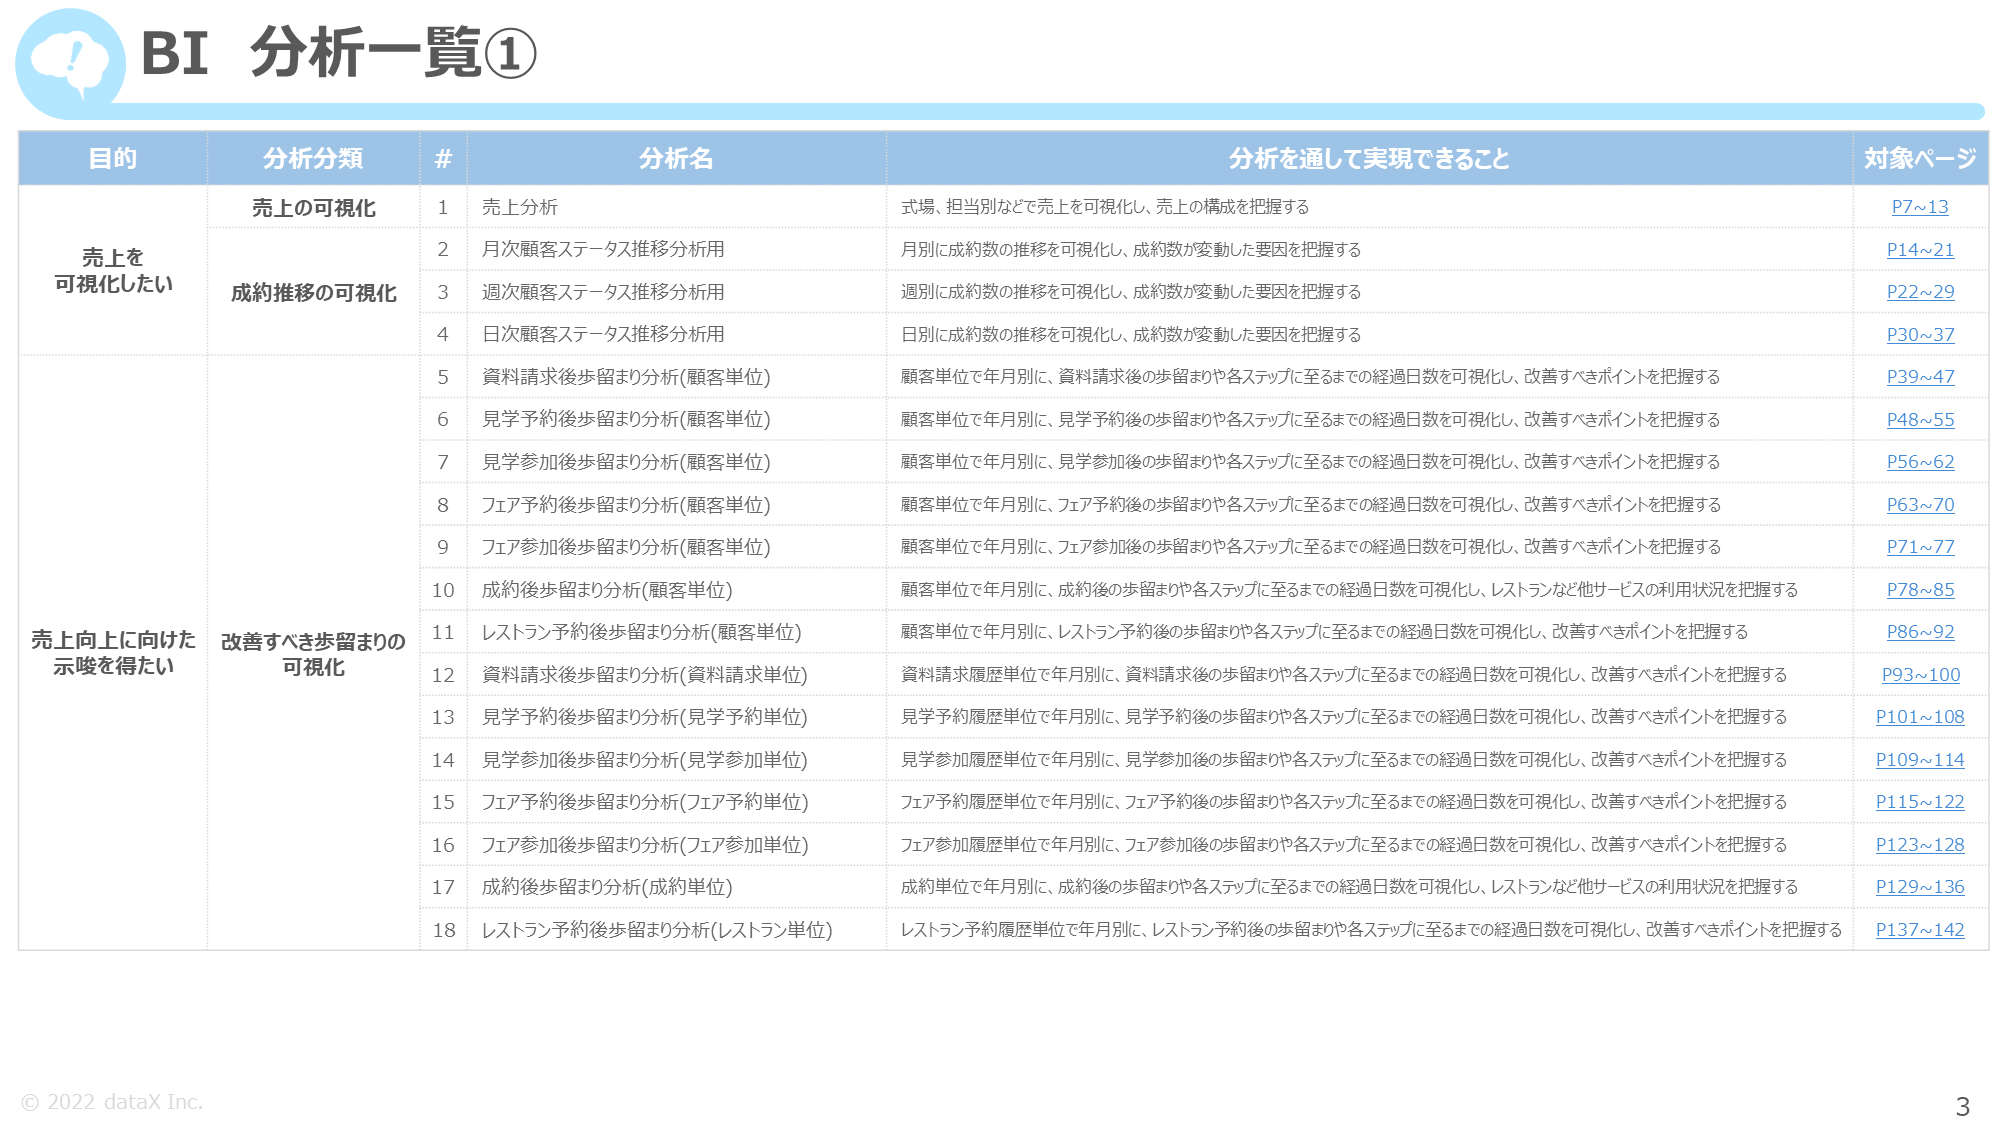
Task: Open the P14~21 page link
Action: (1919, 250)
